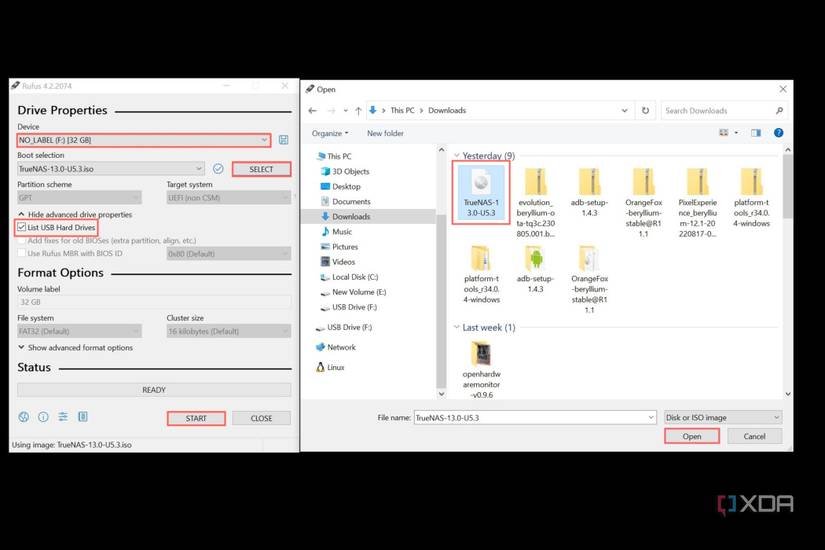Open Rufus language globe icon
This screenshot has height=550, width=825.
click(24, 417)
